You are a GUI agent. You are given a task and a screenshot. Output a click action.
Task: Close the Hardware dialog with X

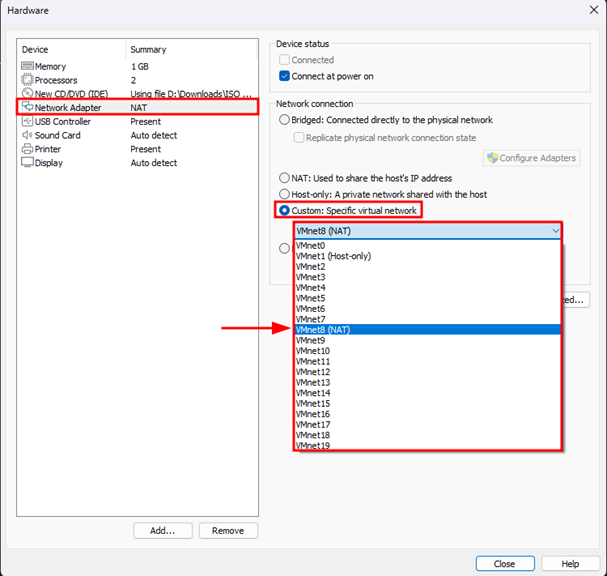[594, 10]
